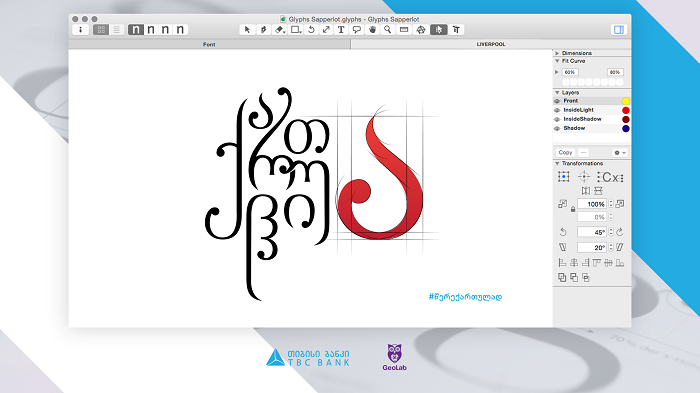Image resolution: width=700 pixels, height=393 pixels.
Task: Select the Hand pan tool
Action: [372, 29]
